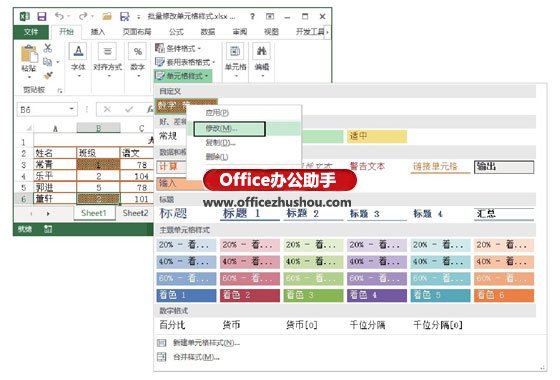Open the Number (数字) percent group icon
Image resolution: width=560 pixels, height=380 pixels.
[x=138, y=51]
